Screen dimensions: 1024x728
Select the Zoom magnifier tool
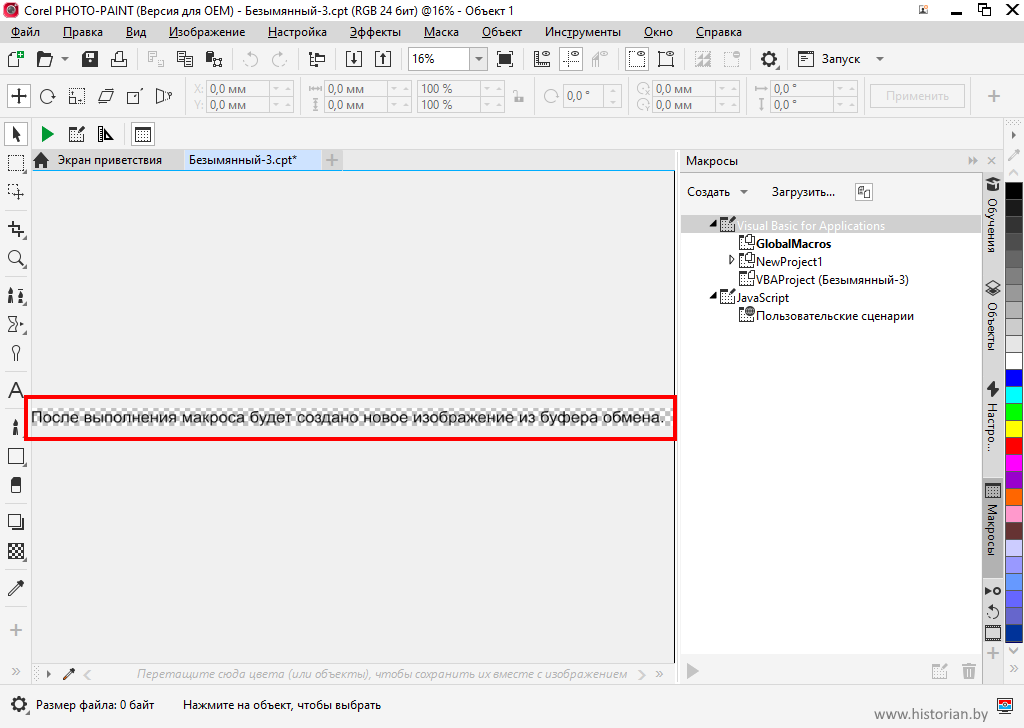(16, 259)
